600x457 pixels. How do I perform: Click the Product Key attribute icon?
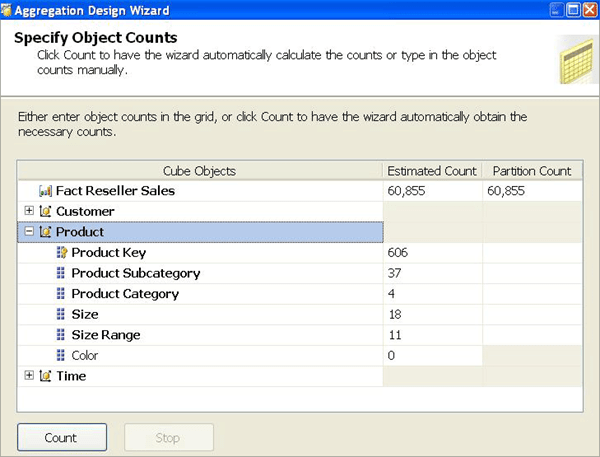point(61,253)
